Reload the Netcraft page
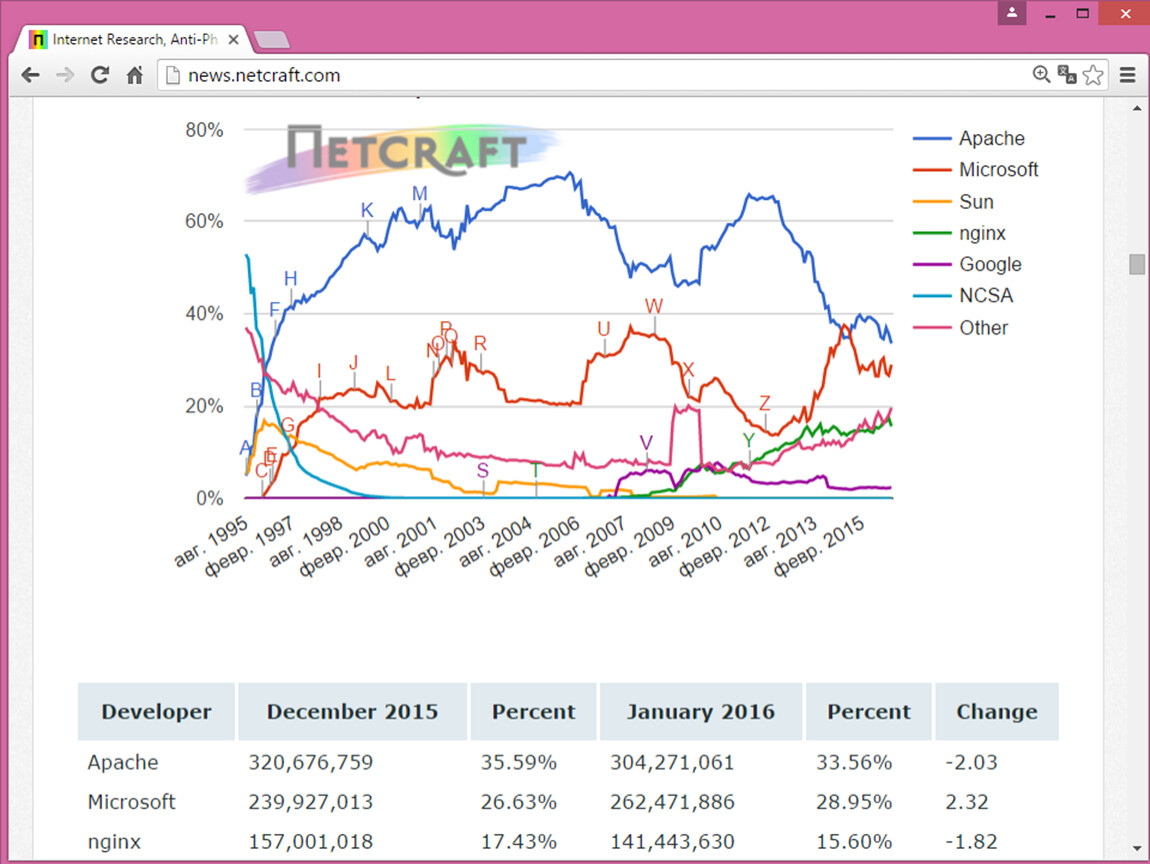 (100, 75)
